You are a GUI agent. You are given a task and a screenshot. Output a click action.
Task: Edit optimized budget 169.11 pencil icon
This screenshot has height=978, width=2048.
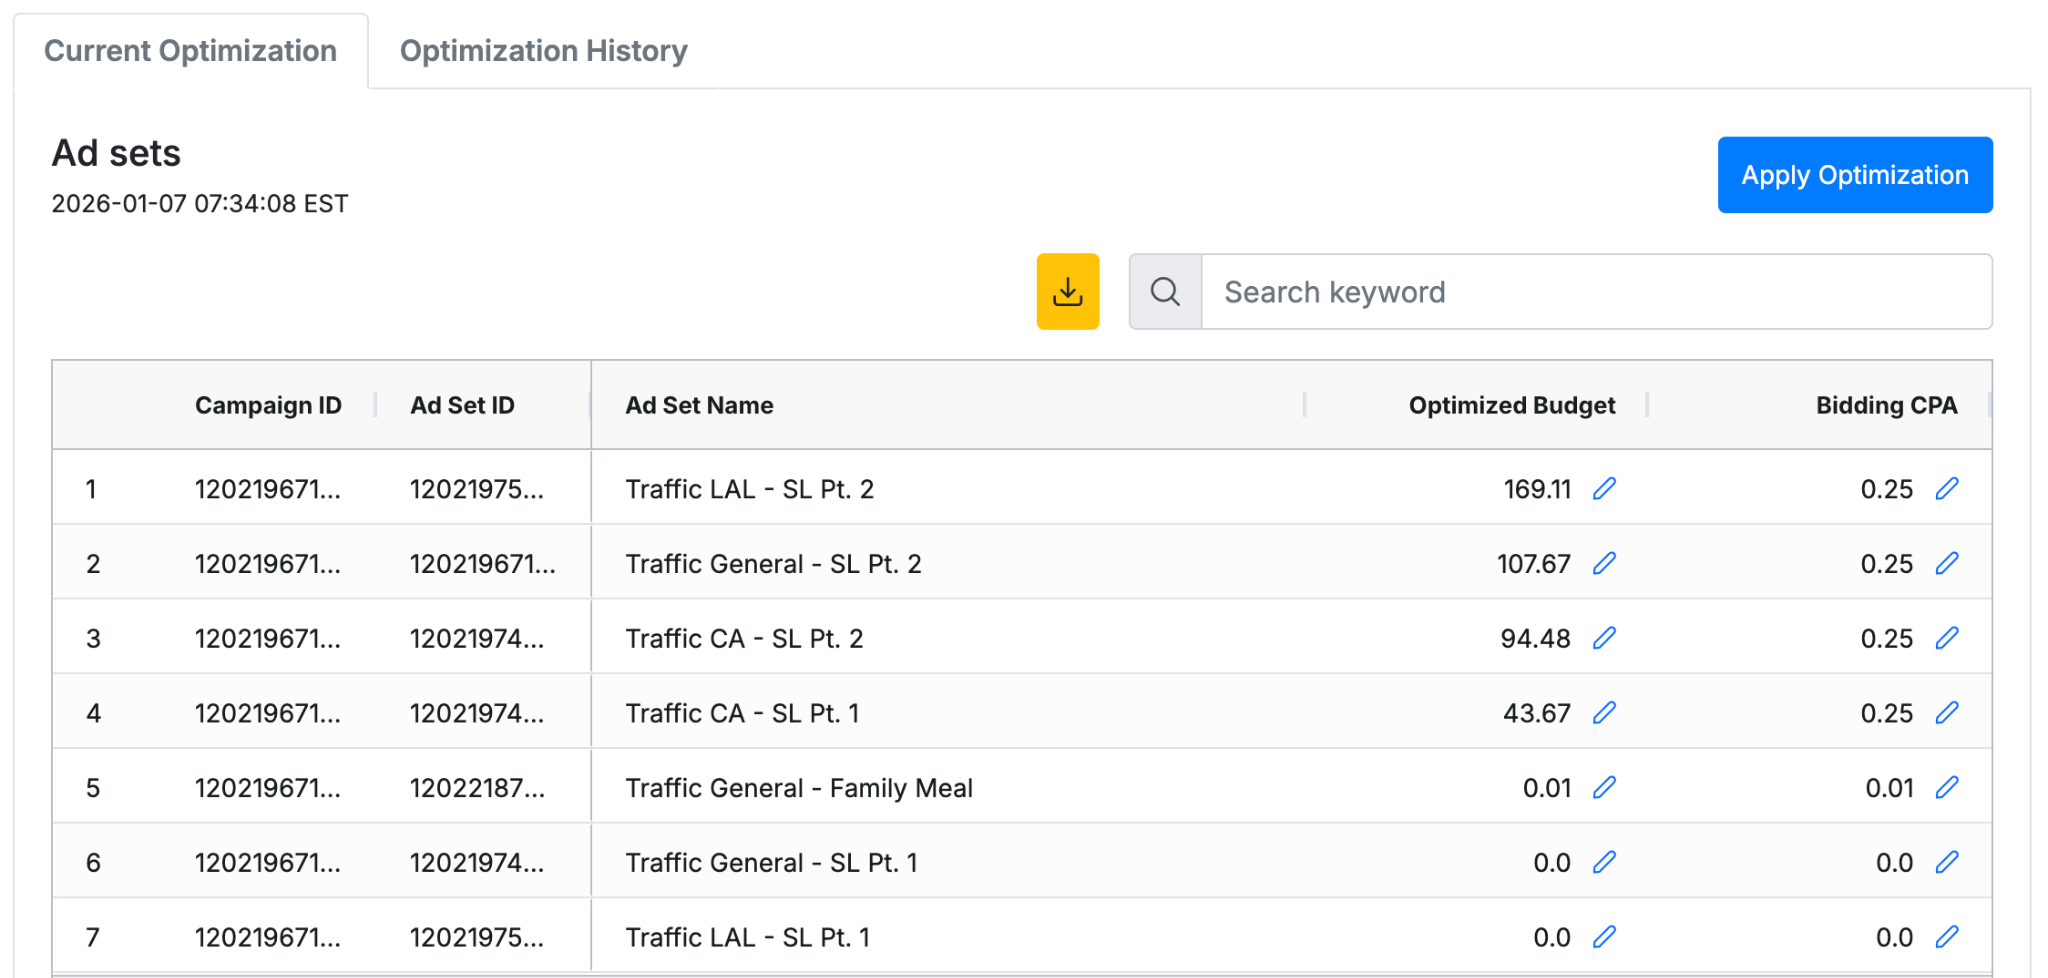click(1604, 488)
